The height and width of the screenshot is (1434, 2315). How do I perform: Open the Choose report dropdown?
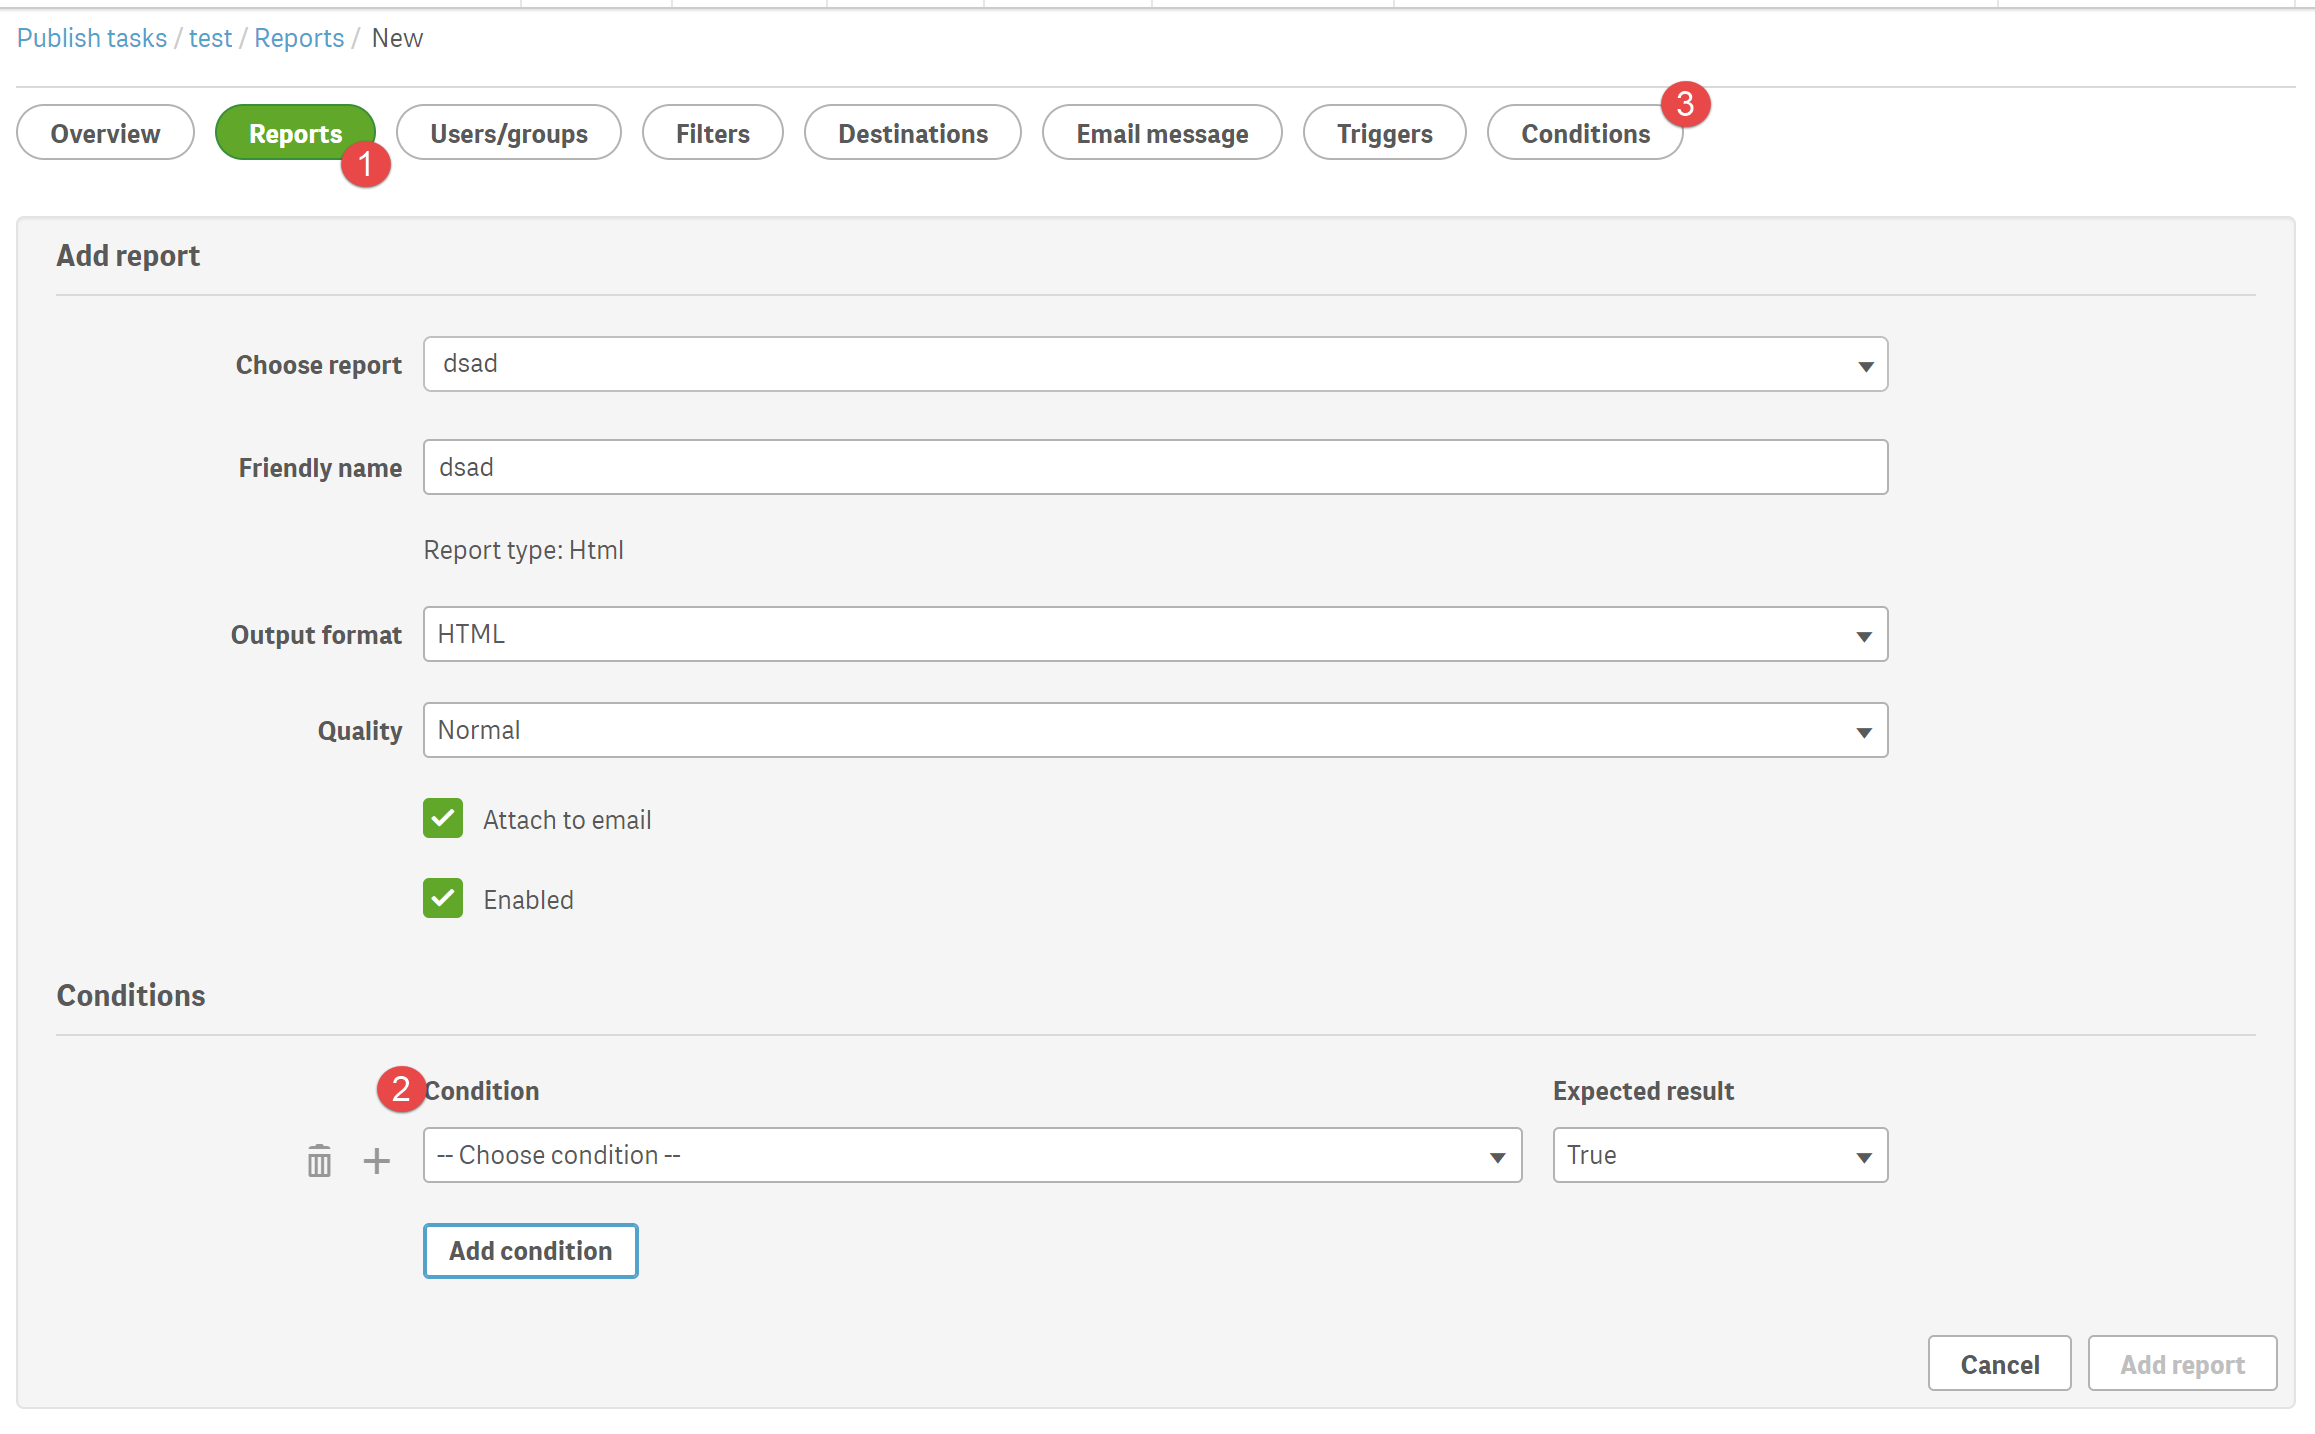(x=1154, y=364)
